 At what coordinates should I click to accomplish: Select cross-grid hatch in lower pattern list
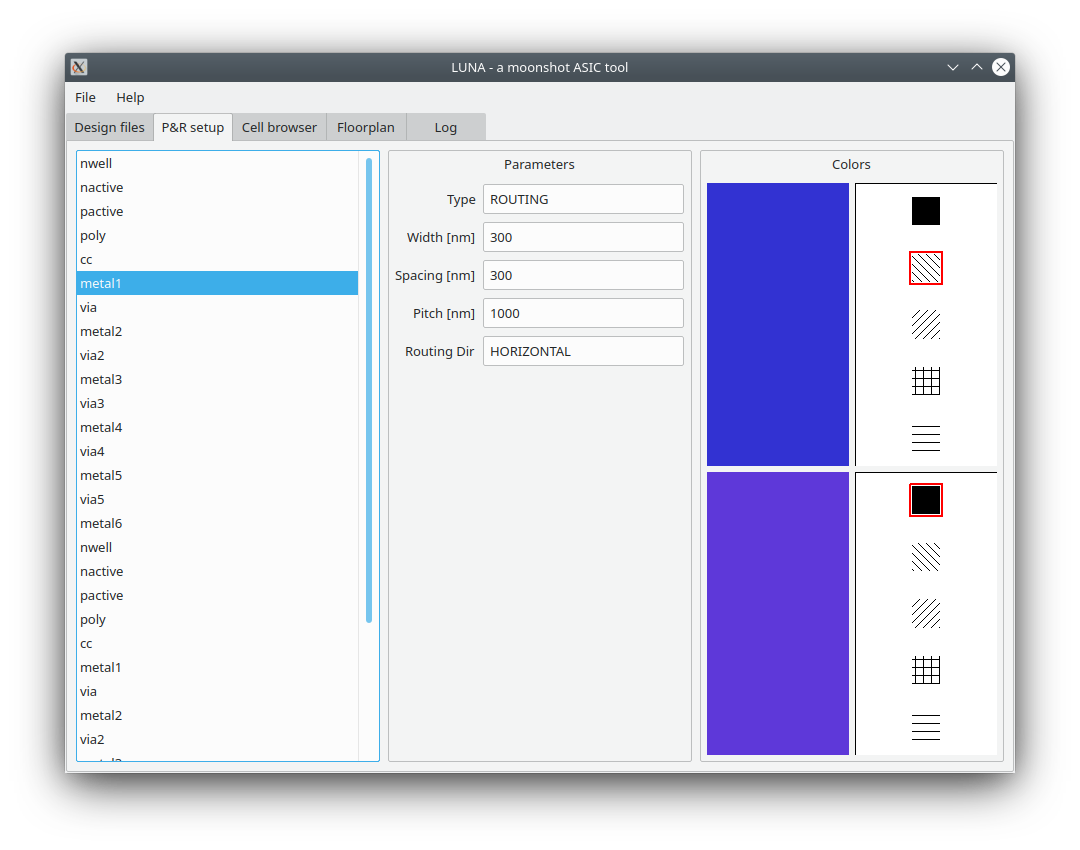[x=925, y=670]
